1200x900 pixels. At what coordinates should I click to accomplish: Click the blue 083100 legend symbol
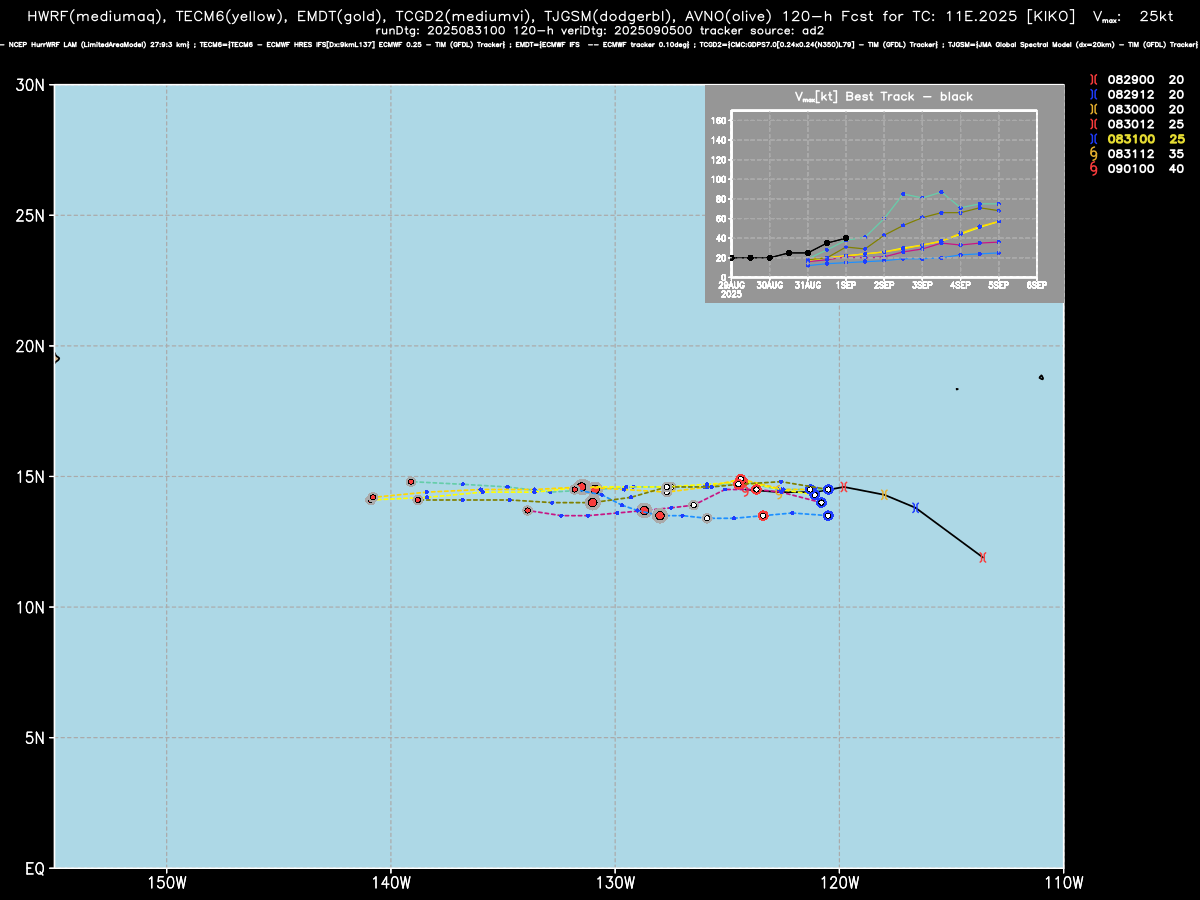[1093, 139]
